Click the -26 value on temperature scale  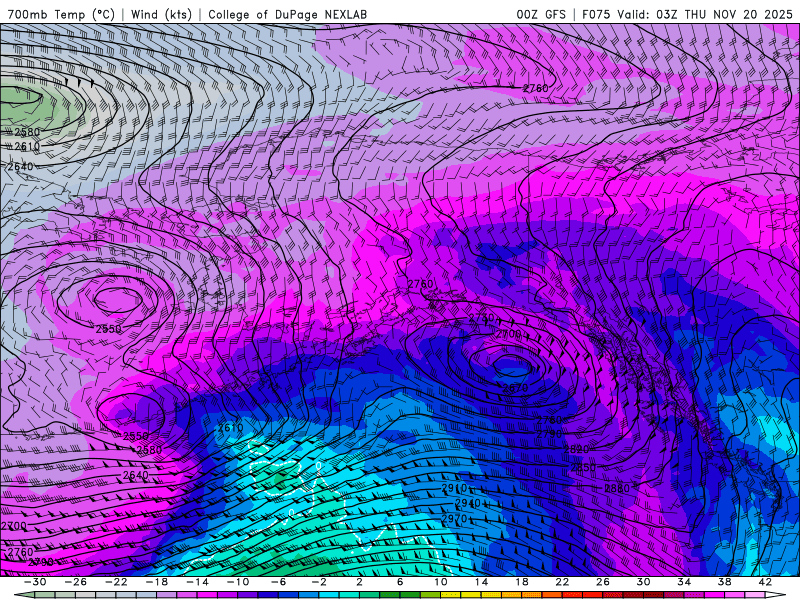coord(76,582)
